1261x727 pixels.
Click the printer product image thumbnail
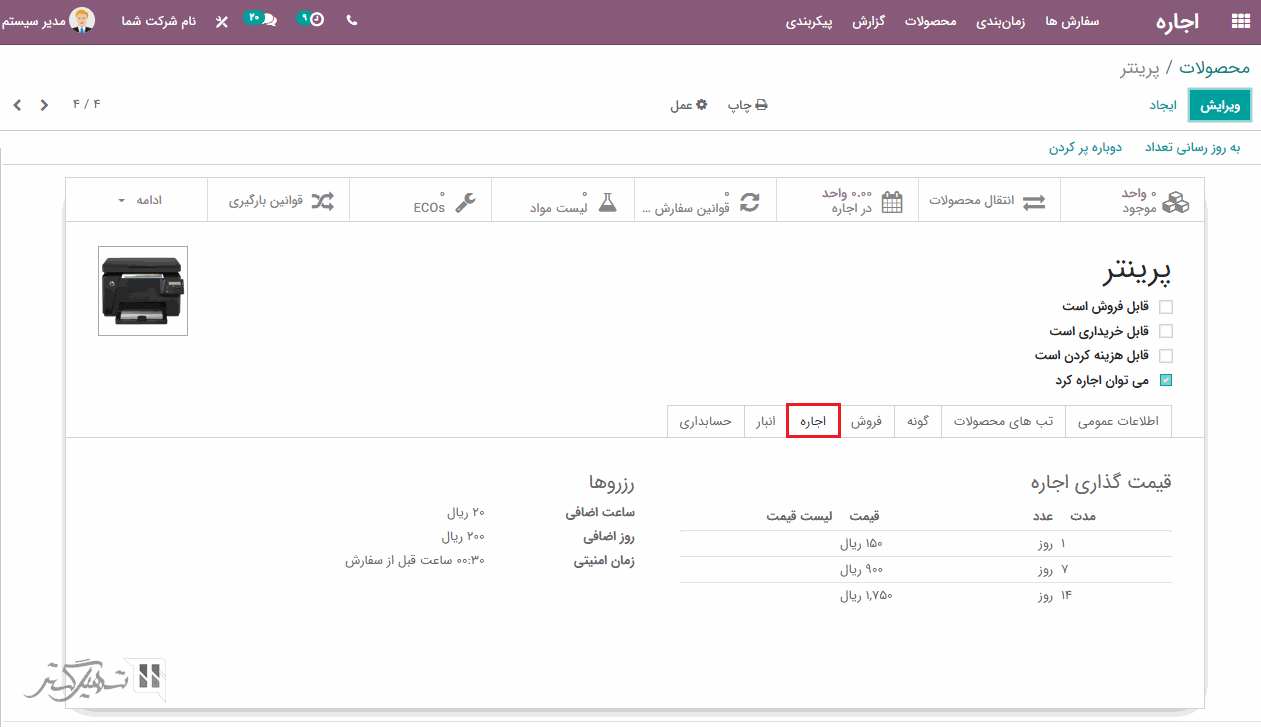point(143,291)
